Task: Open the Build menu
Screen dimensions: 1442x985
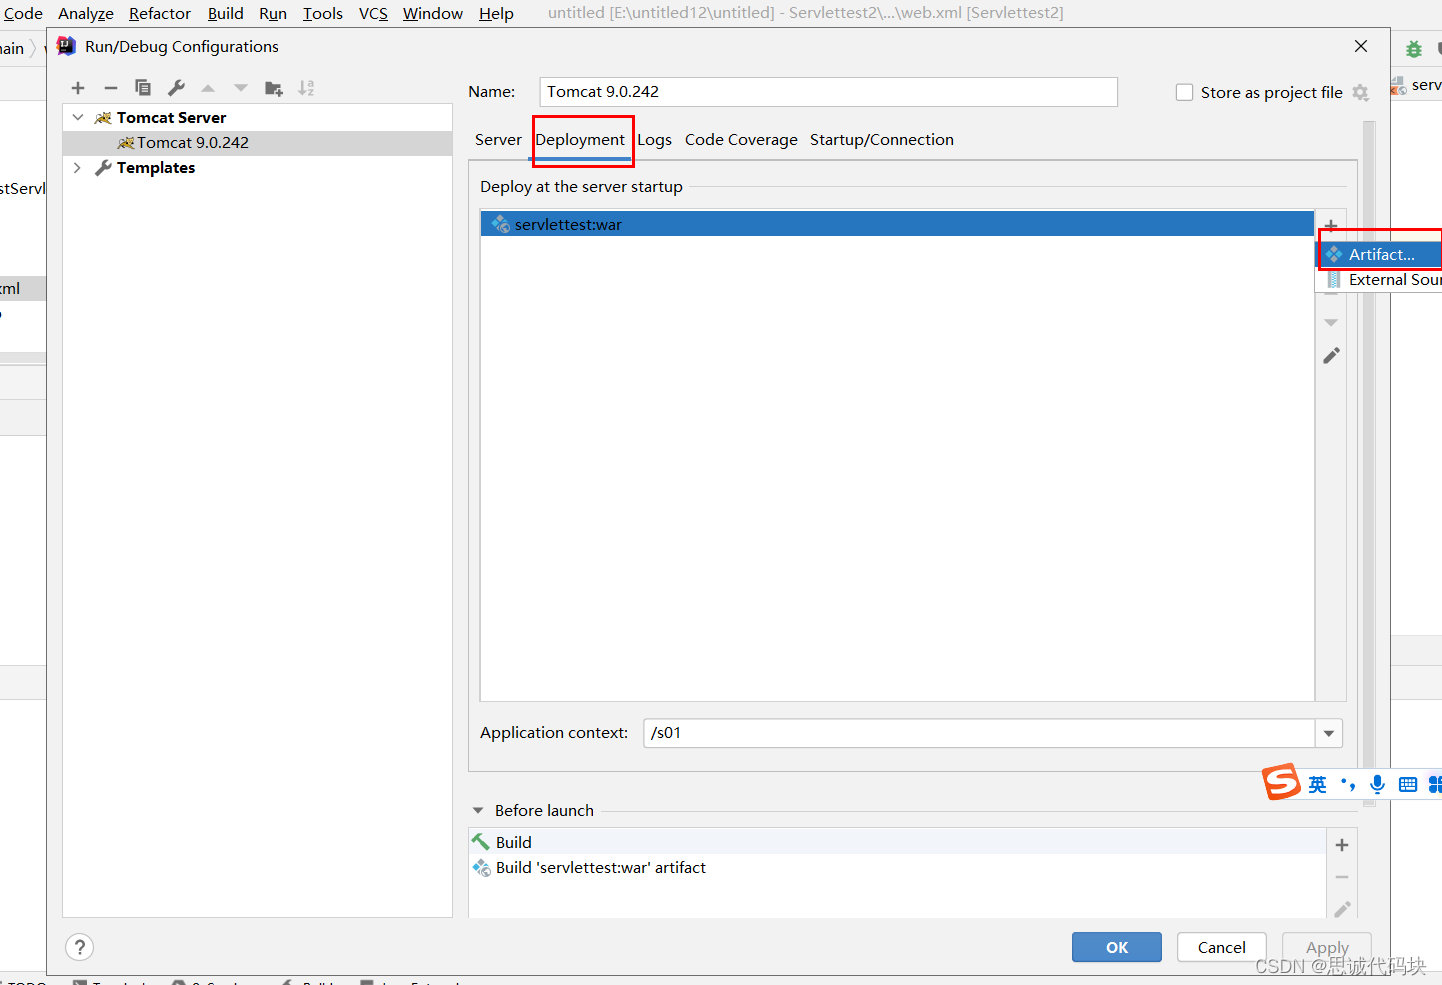Action: point(226,13)
